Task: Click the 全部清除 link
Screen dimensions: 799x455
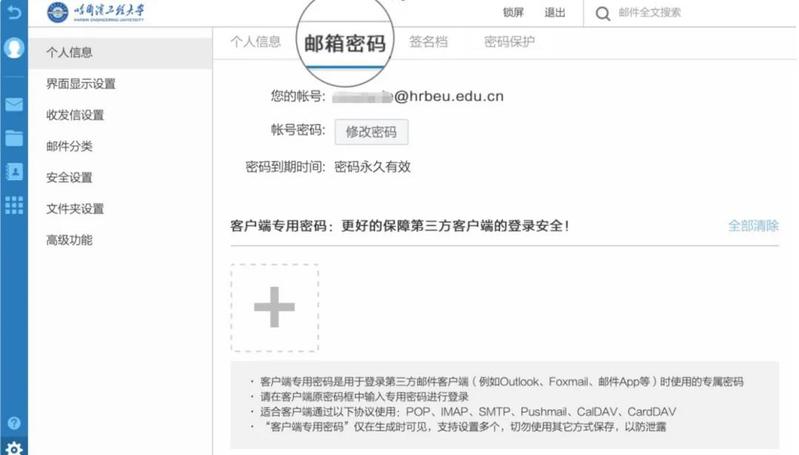Action: point(753,226)
